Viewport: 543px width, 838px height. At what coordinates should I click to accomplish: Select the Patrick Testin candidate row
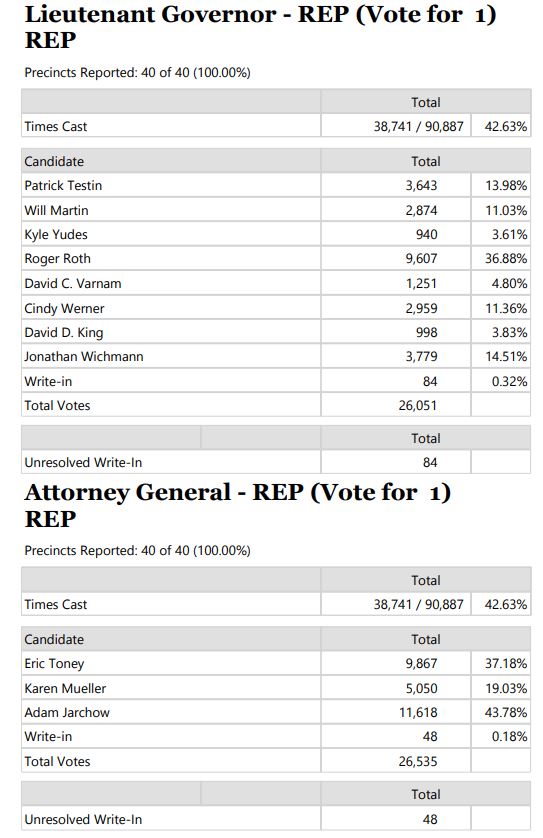[276, 185]
